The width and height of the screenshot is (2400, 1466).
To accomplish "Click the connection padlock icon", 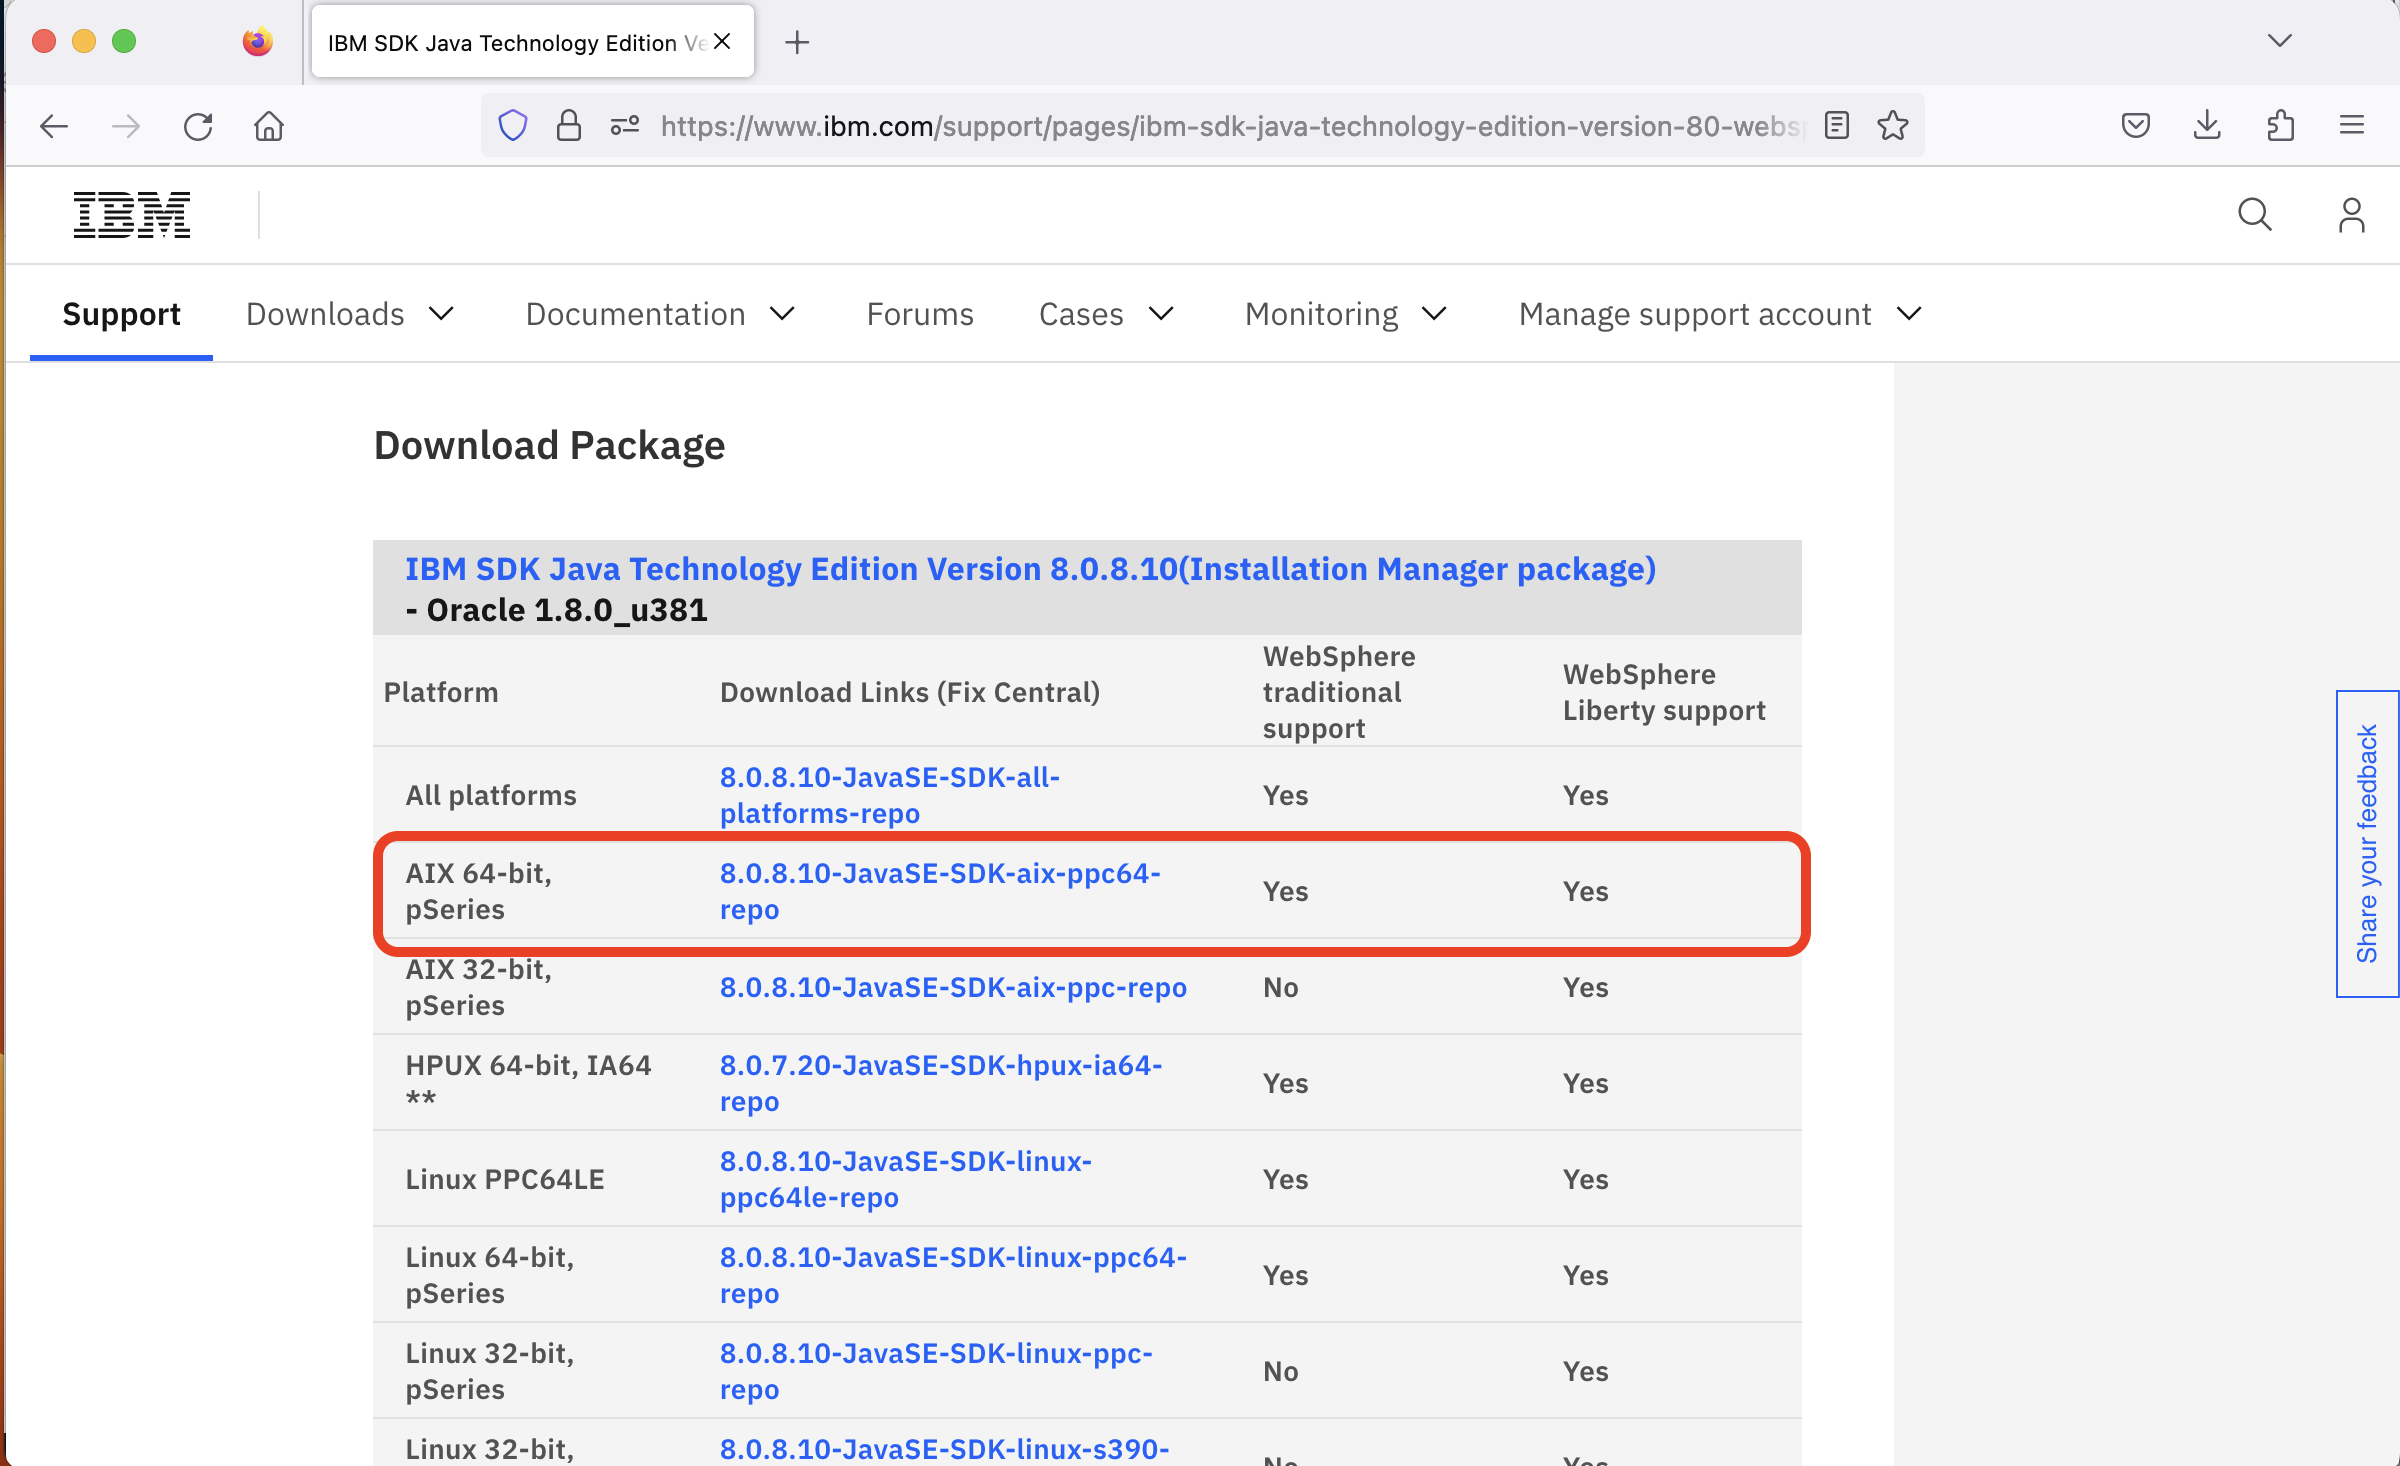I will tap(568, 125).
